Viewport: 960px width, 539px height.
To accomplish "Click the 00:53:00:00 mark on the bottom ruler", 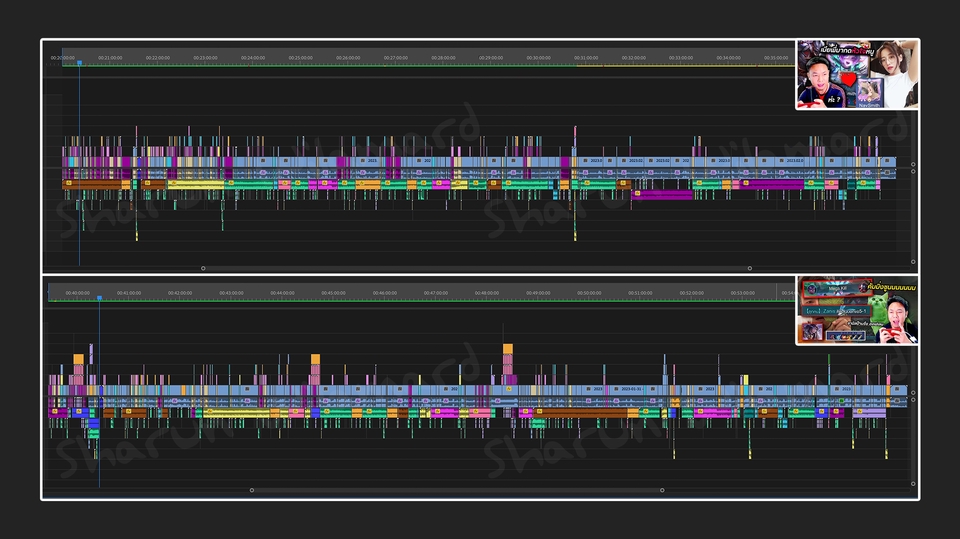I will point(743,293).
